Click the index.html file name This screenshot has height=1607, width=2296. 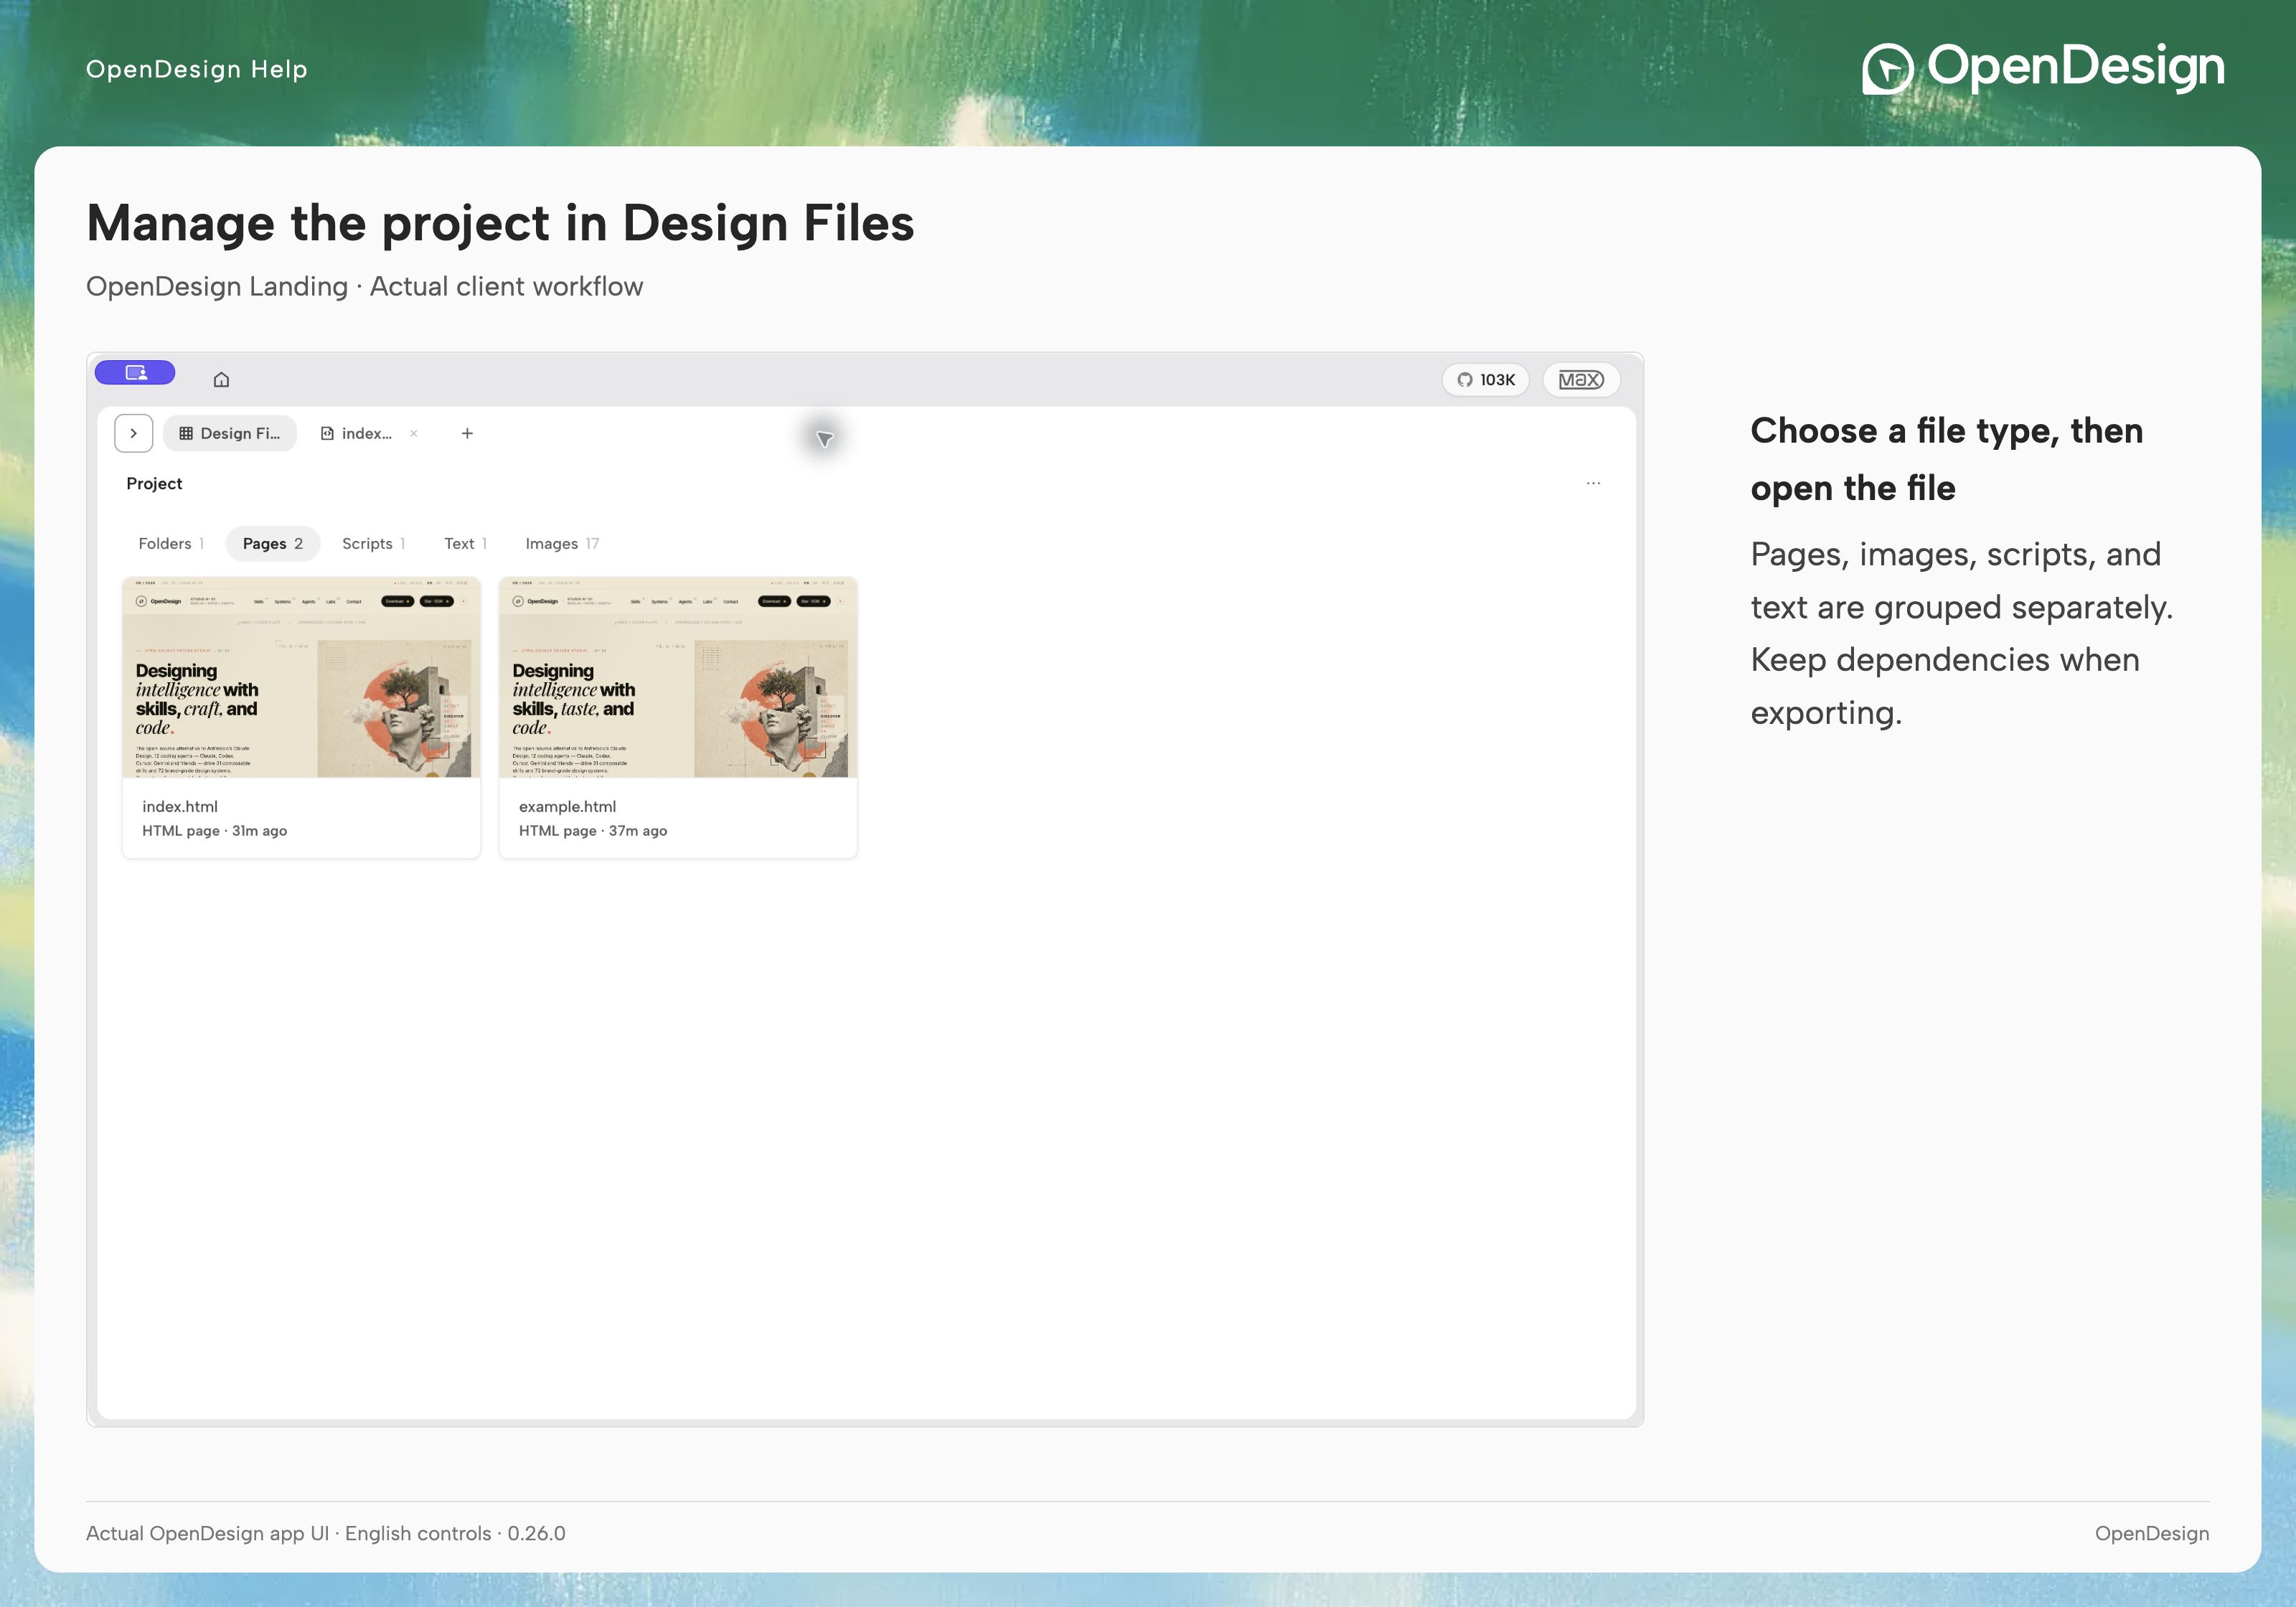pos(180,806)
